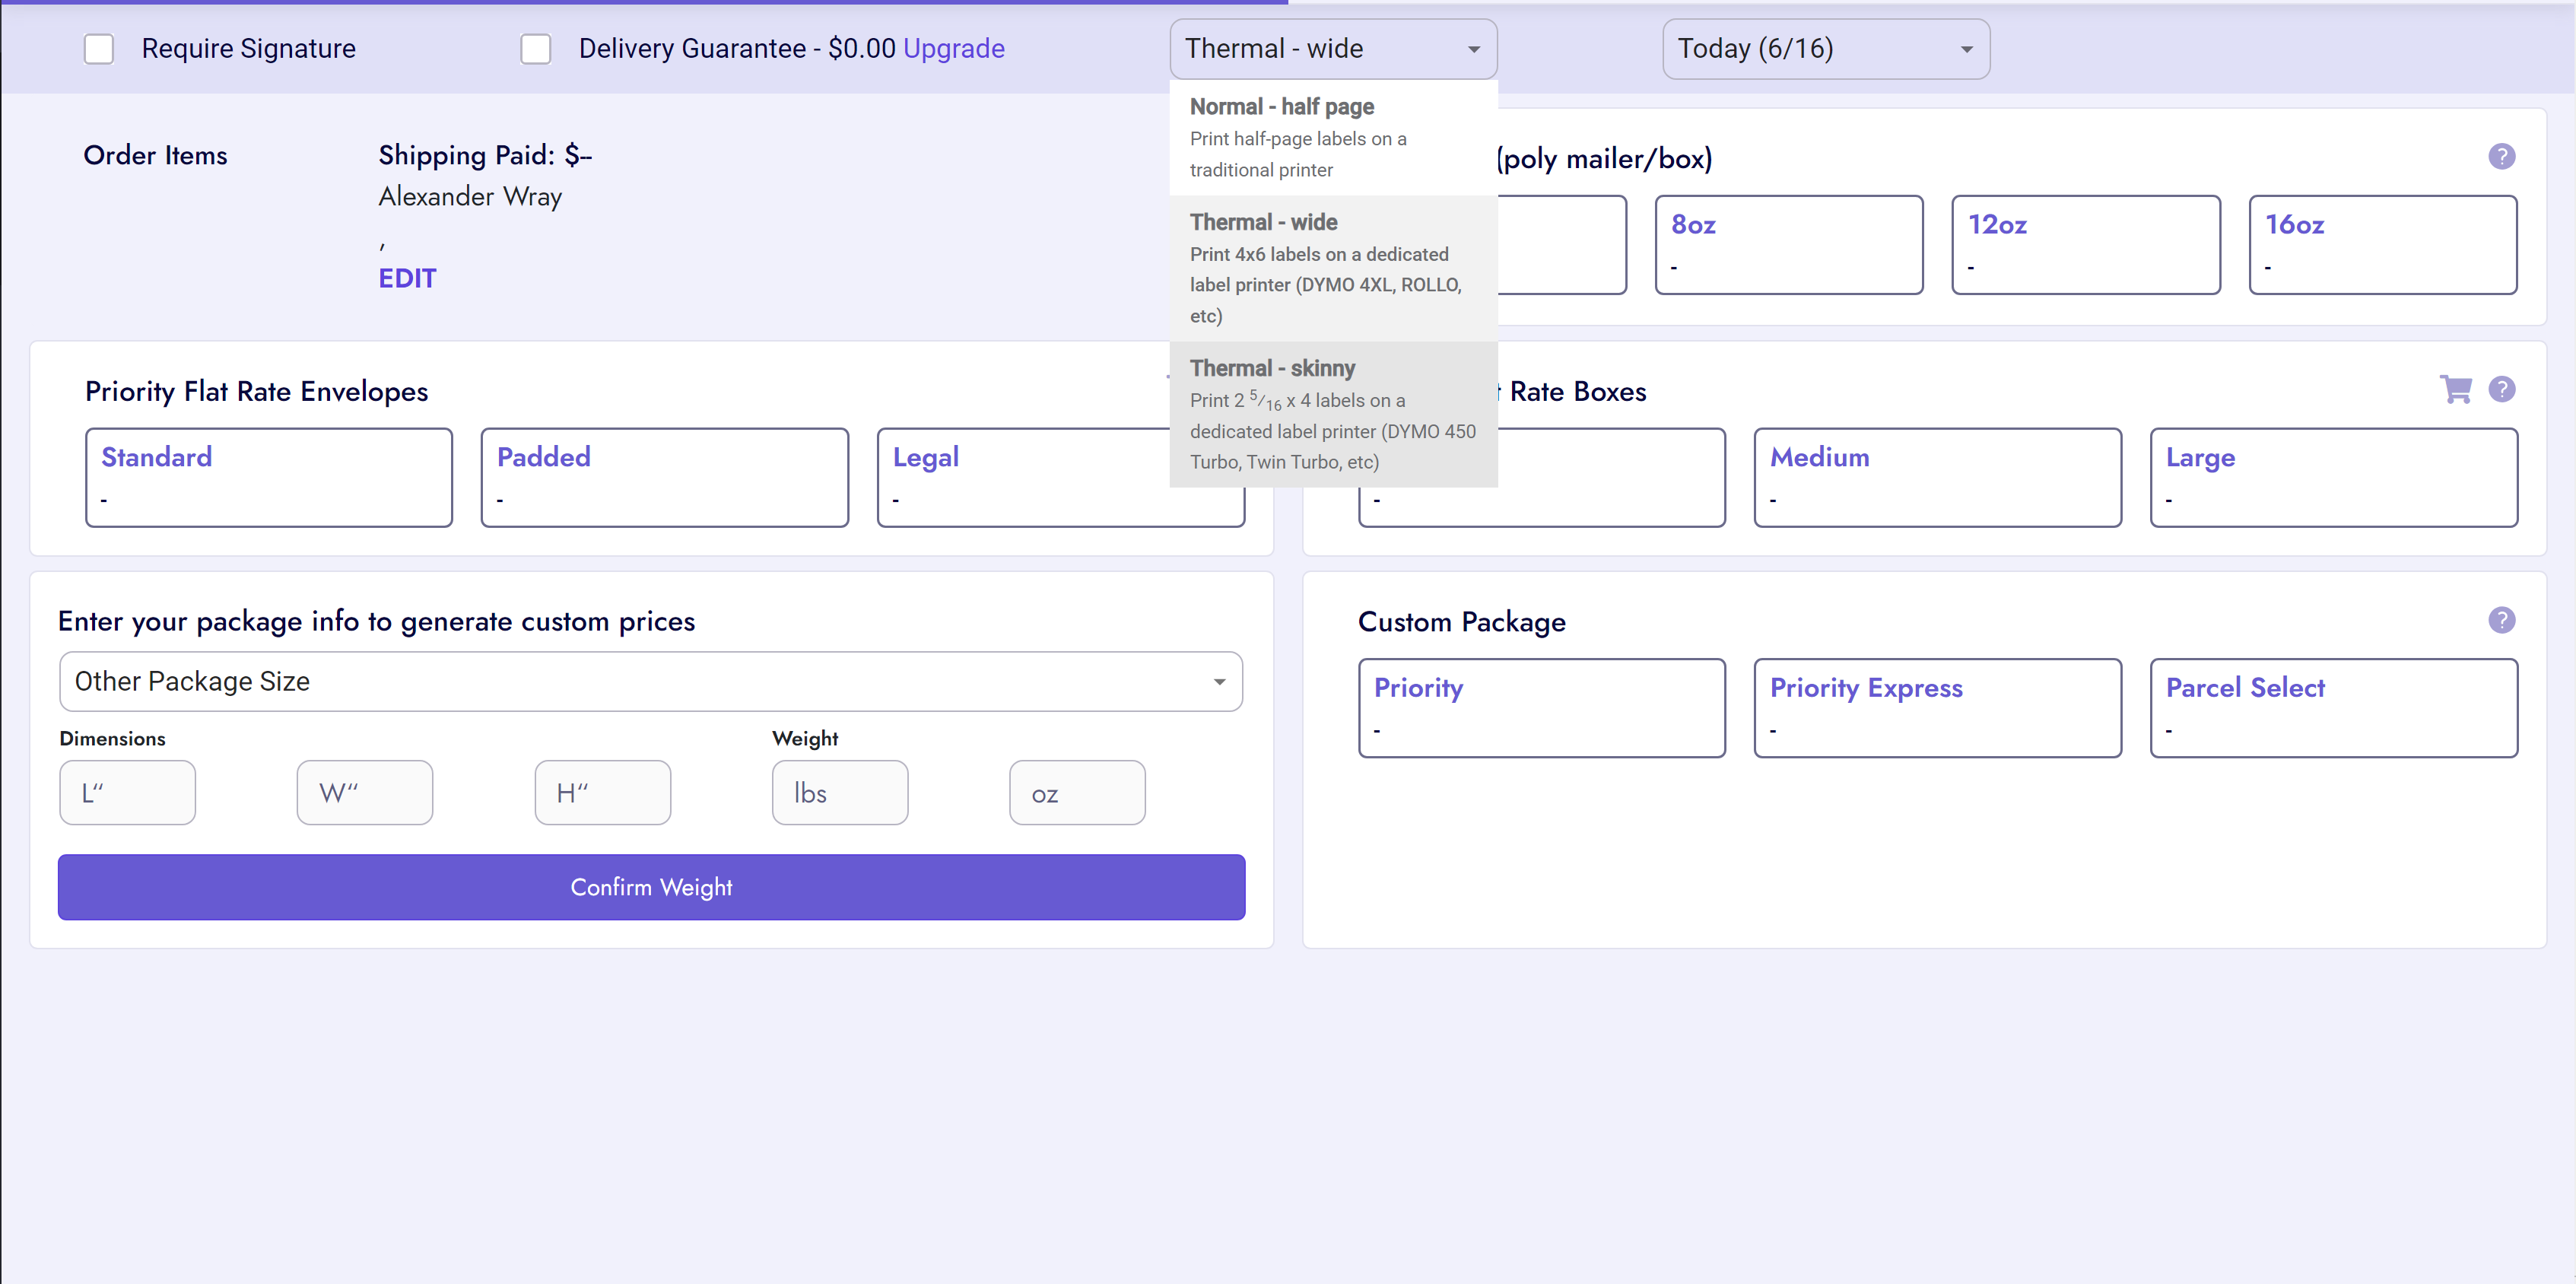Open help icon beside Flat Rate Boxes

(x=2501, y=389)
